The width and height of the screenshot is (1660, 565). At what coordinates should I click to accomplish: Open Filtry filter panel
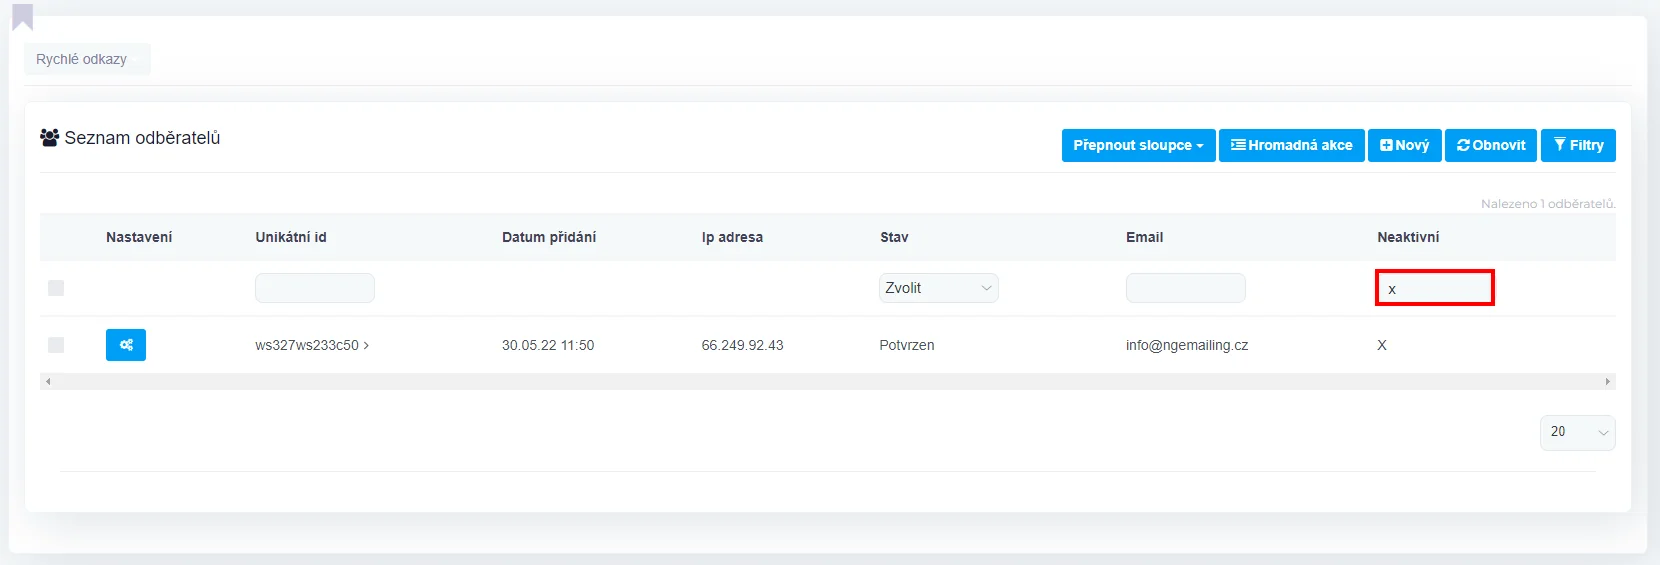1578,145
